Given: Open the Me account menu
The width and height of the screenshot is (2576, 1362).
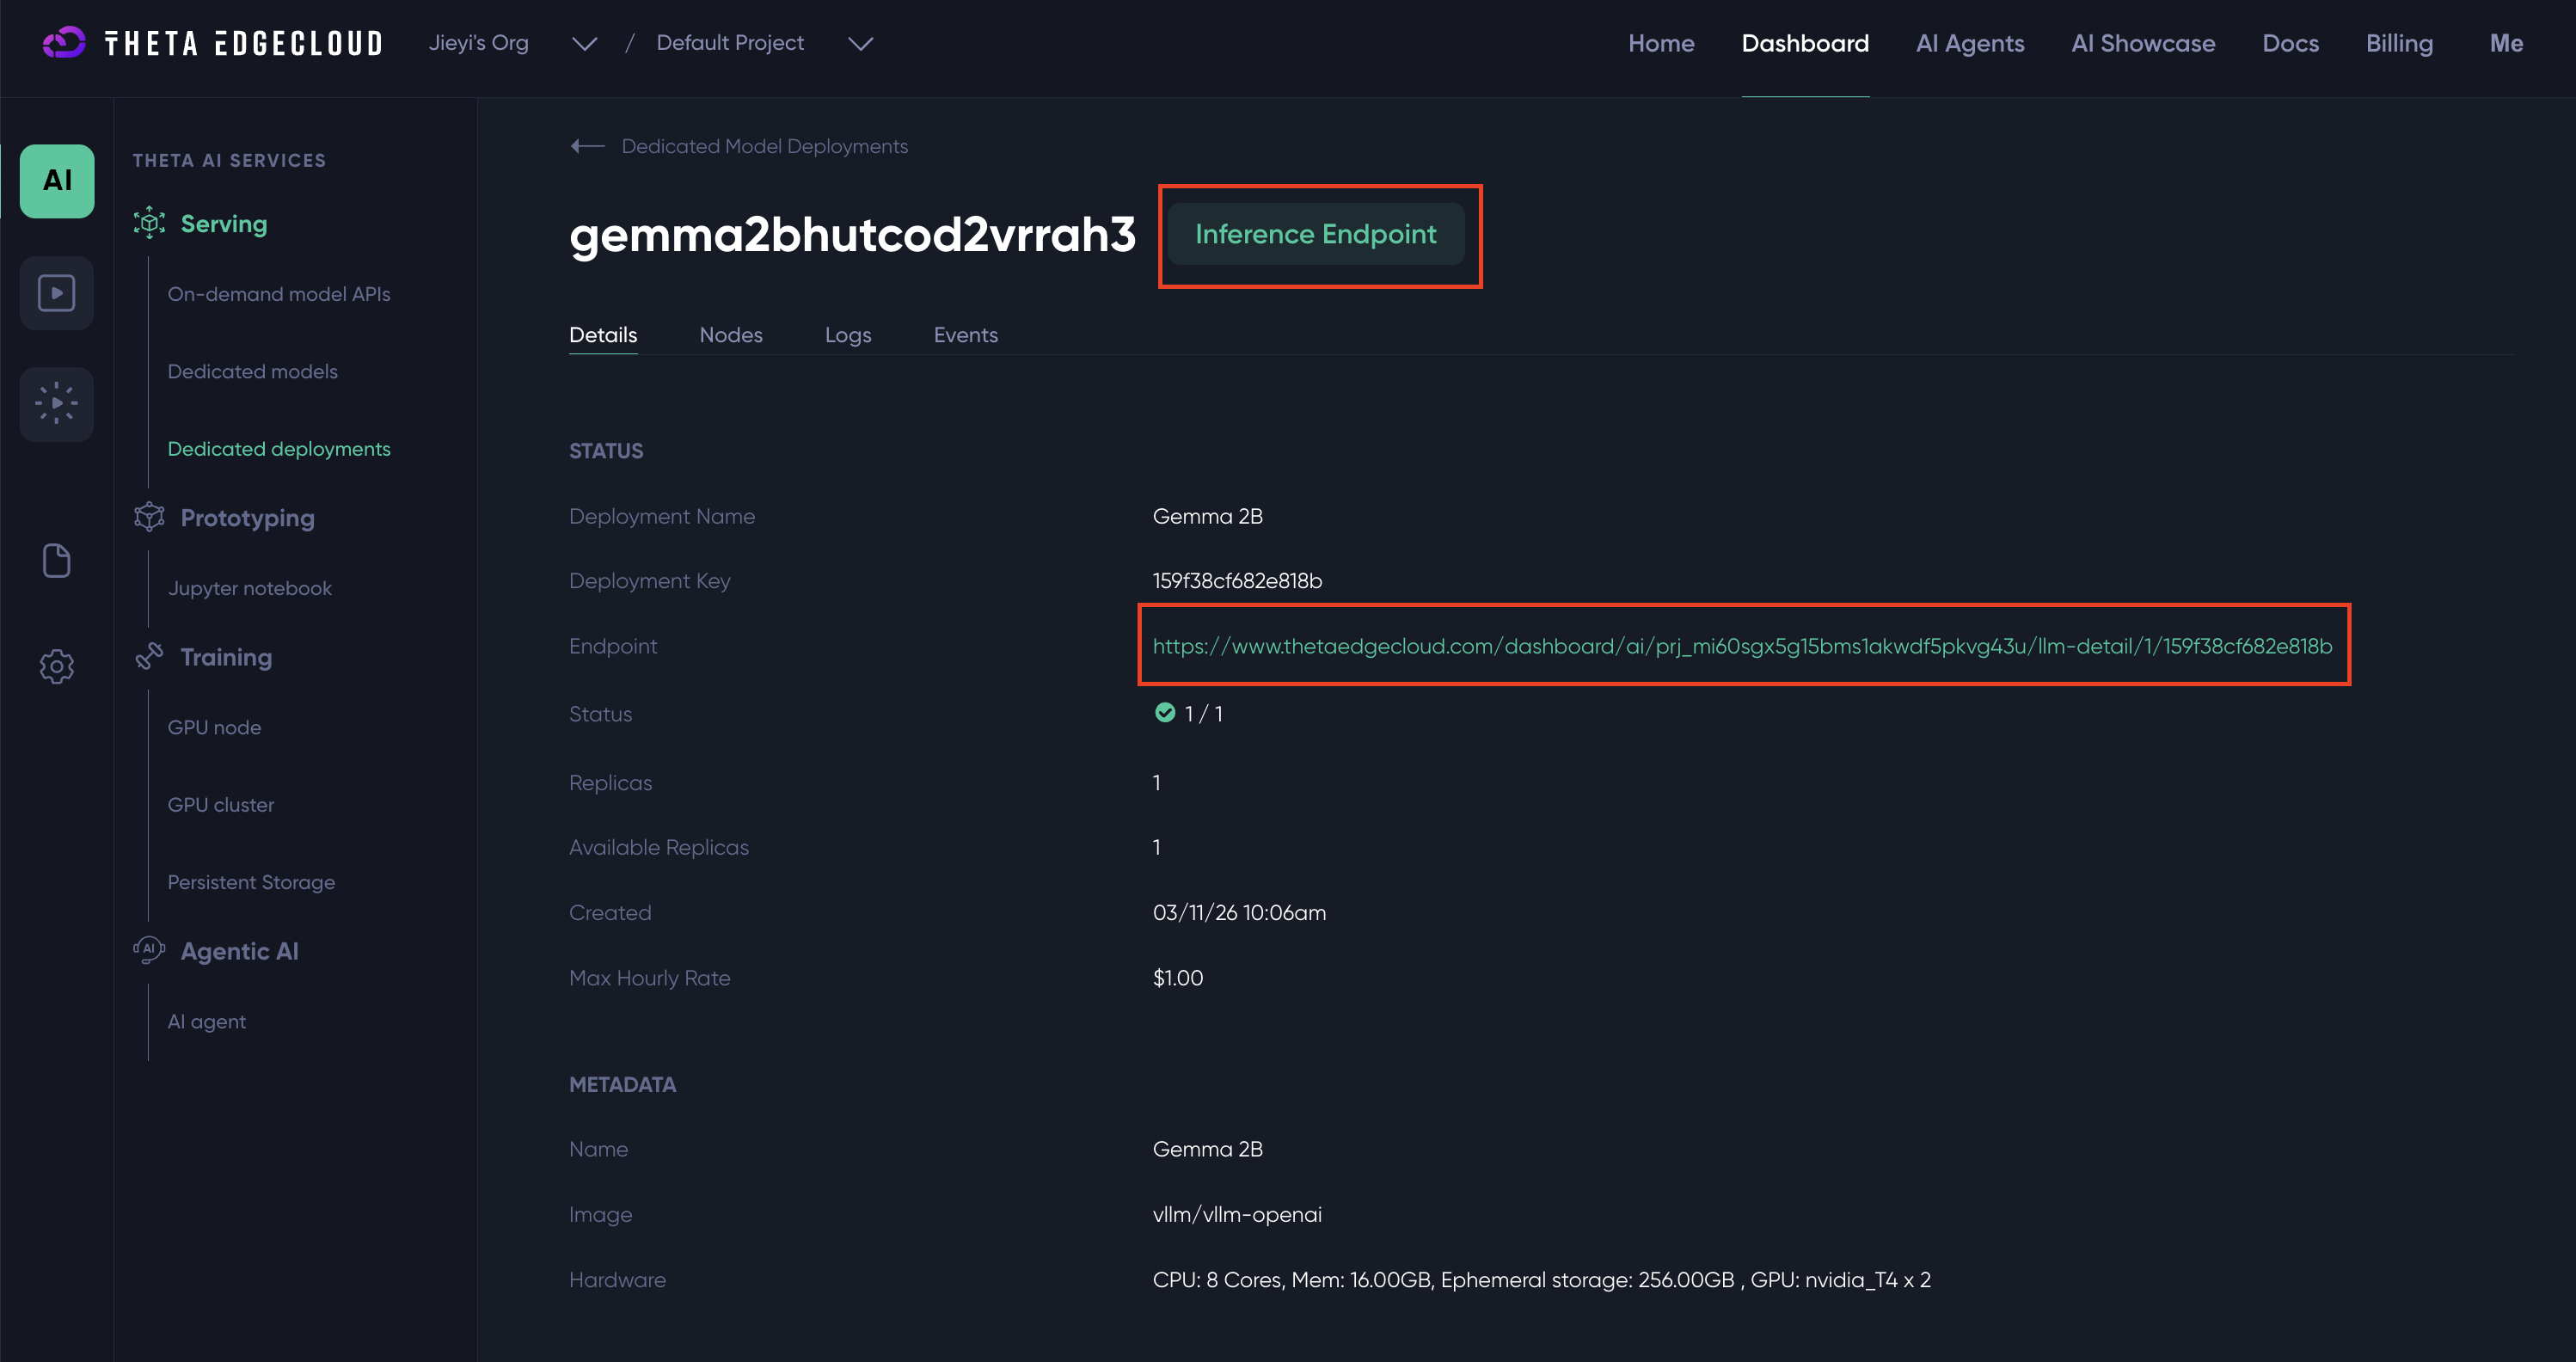Looking at the screenshot, I should click(2505, 43).
